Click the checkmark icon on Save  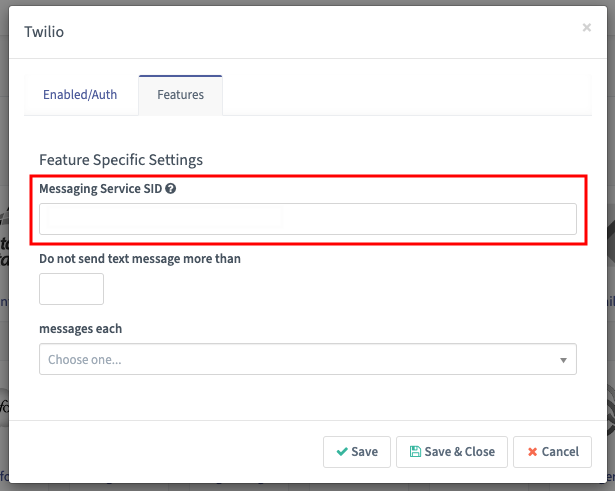pos(342,452)
